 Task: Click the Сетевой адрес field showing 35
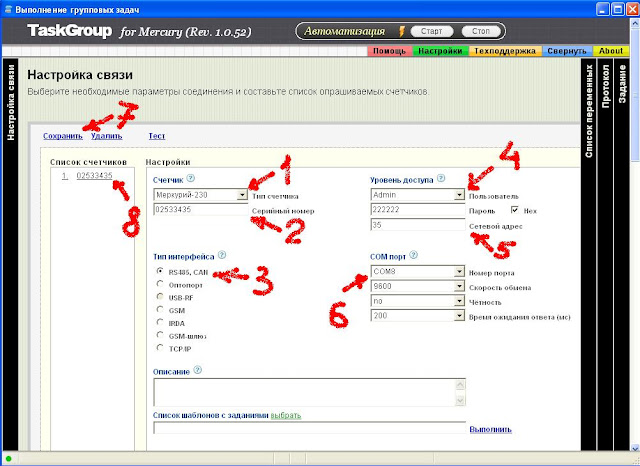tap(418, 225)
